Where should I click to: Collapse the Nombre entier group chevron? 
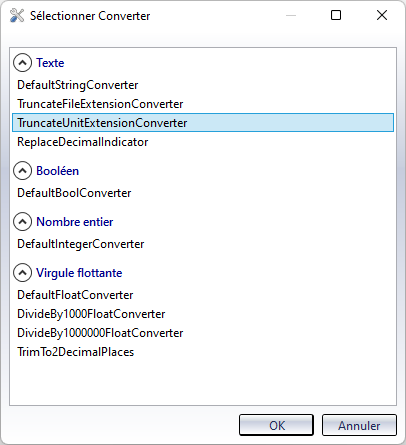click(22, 222)
